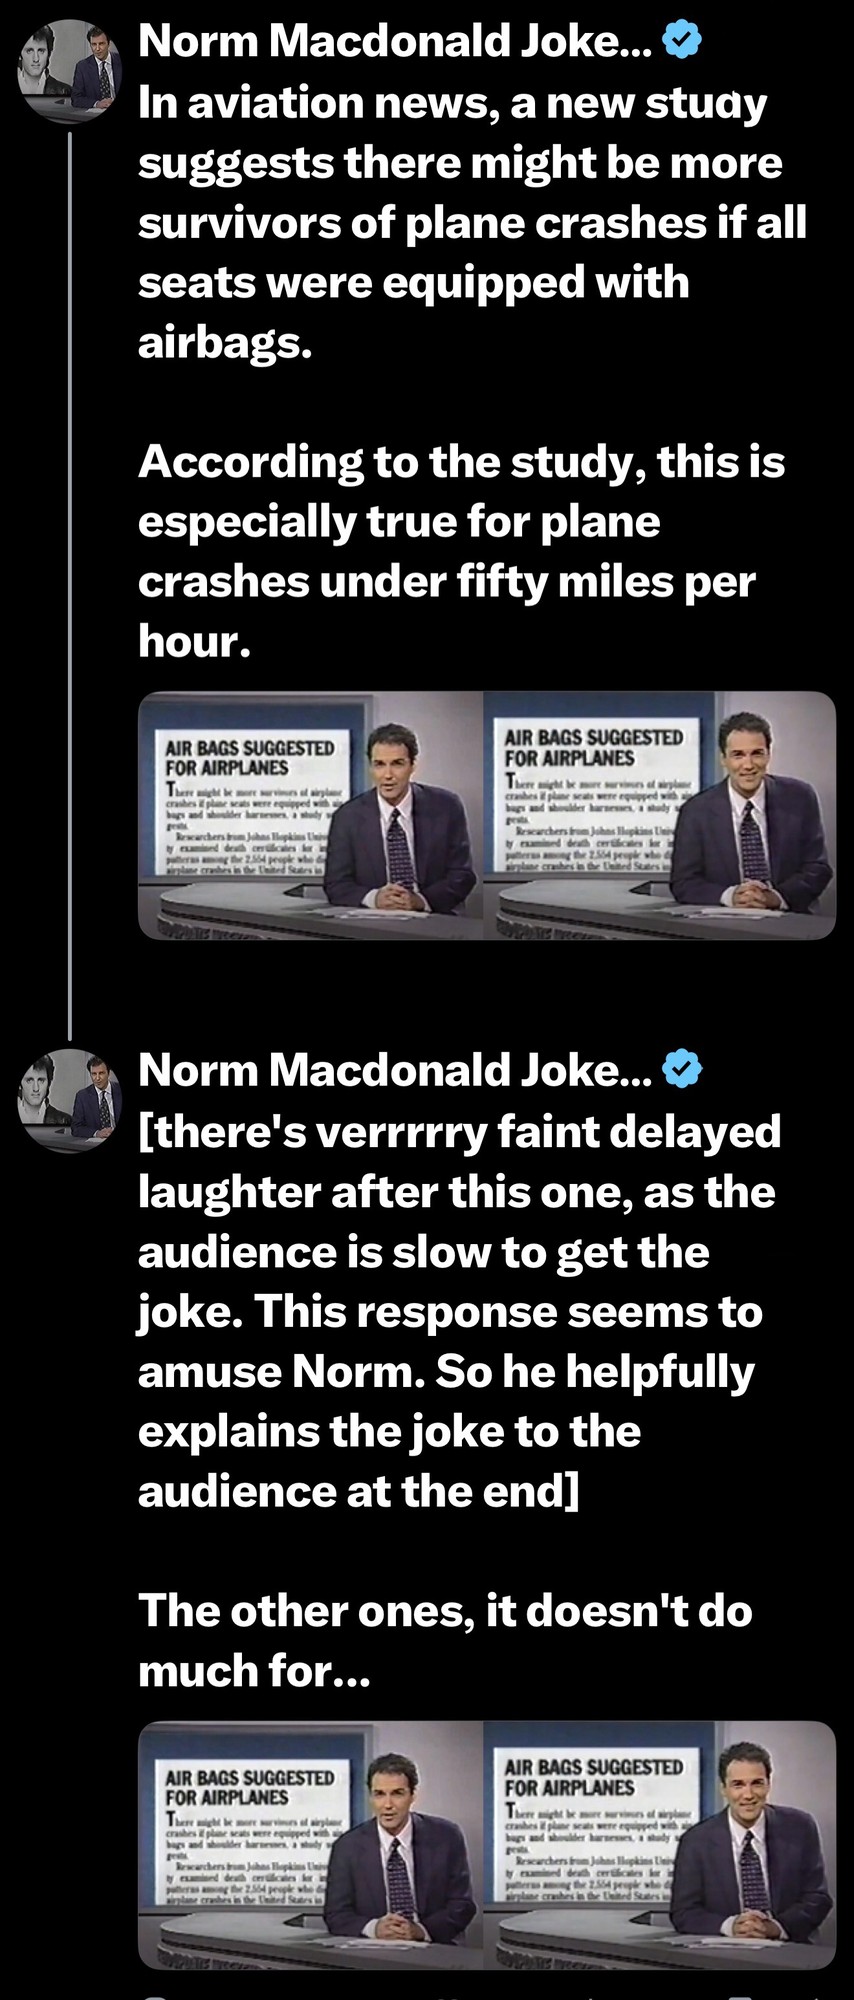This screenshot has width=854, height=2000.
Task: Select the "According to the study" paragraph
Action: point(460,551)
